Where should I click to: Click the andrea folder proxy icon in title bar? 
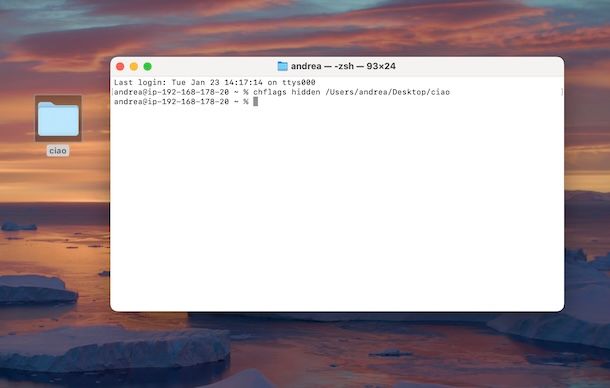coord(282,66)
